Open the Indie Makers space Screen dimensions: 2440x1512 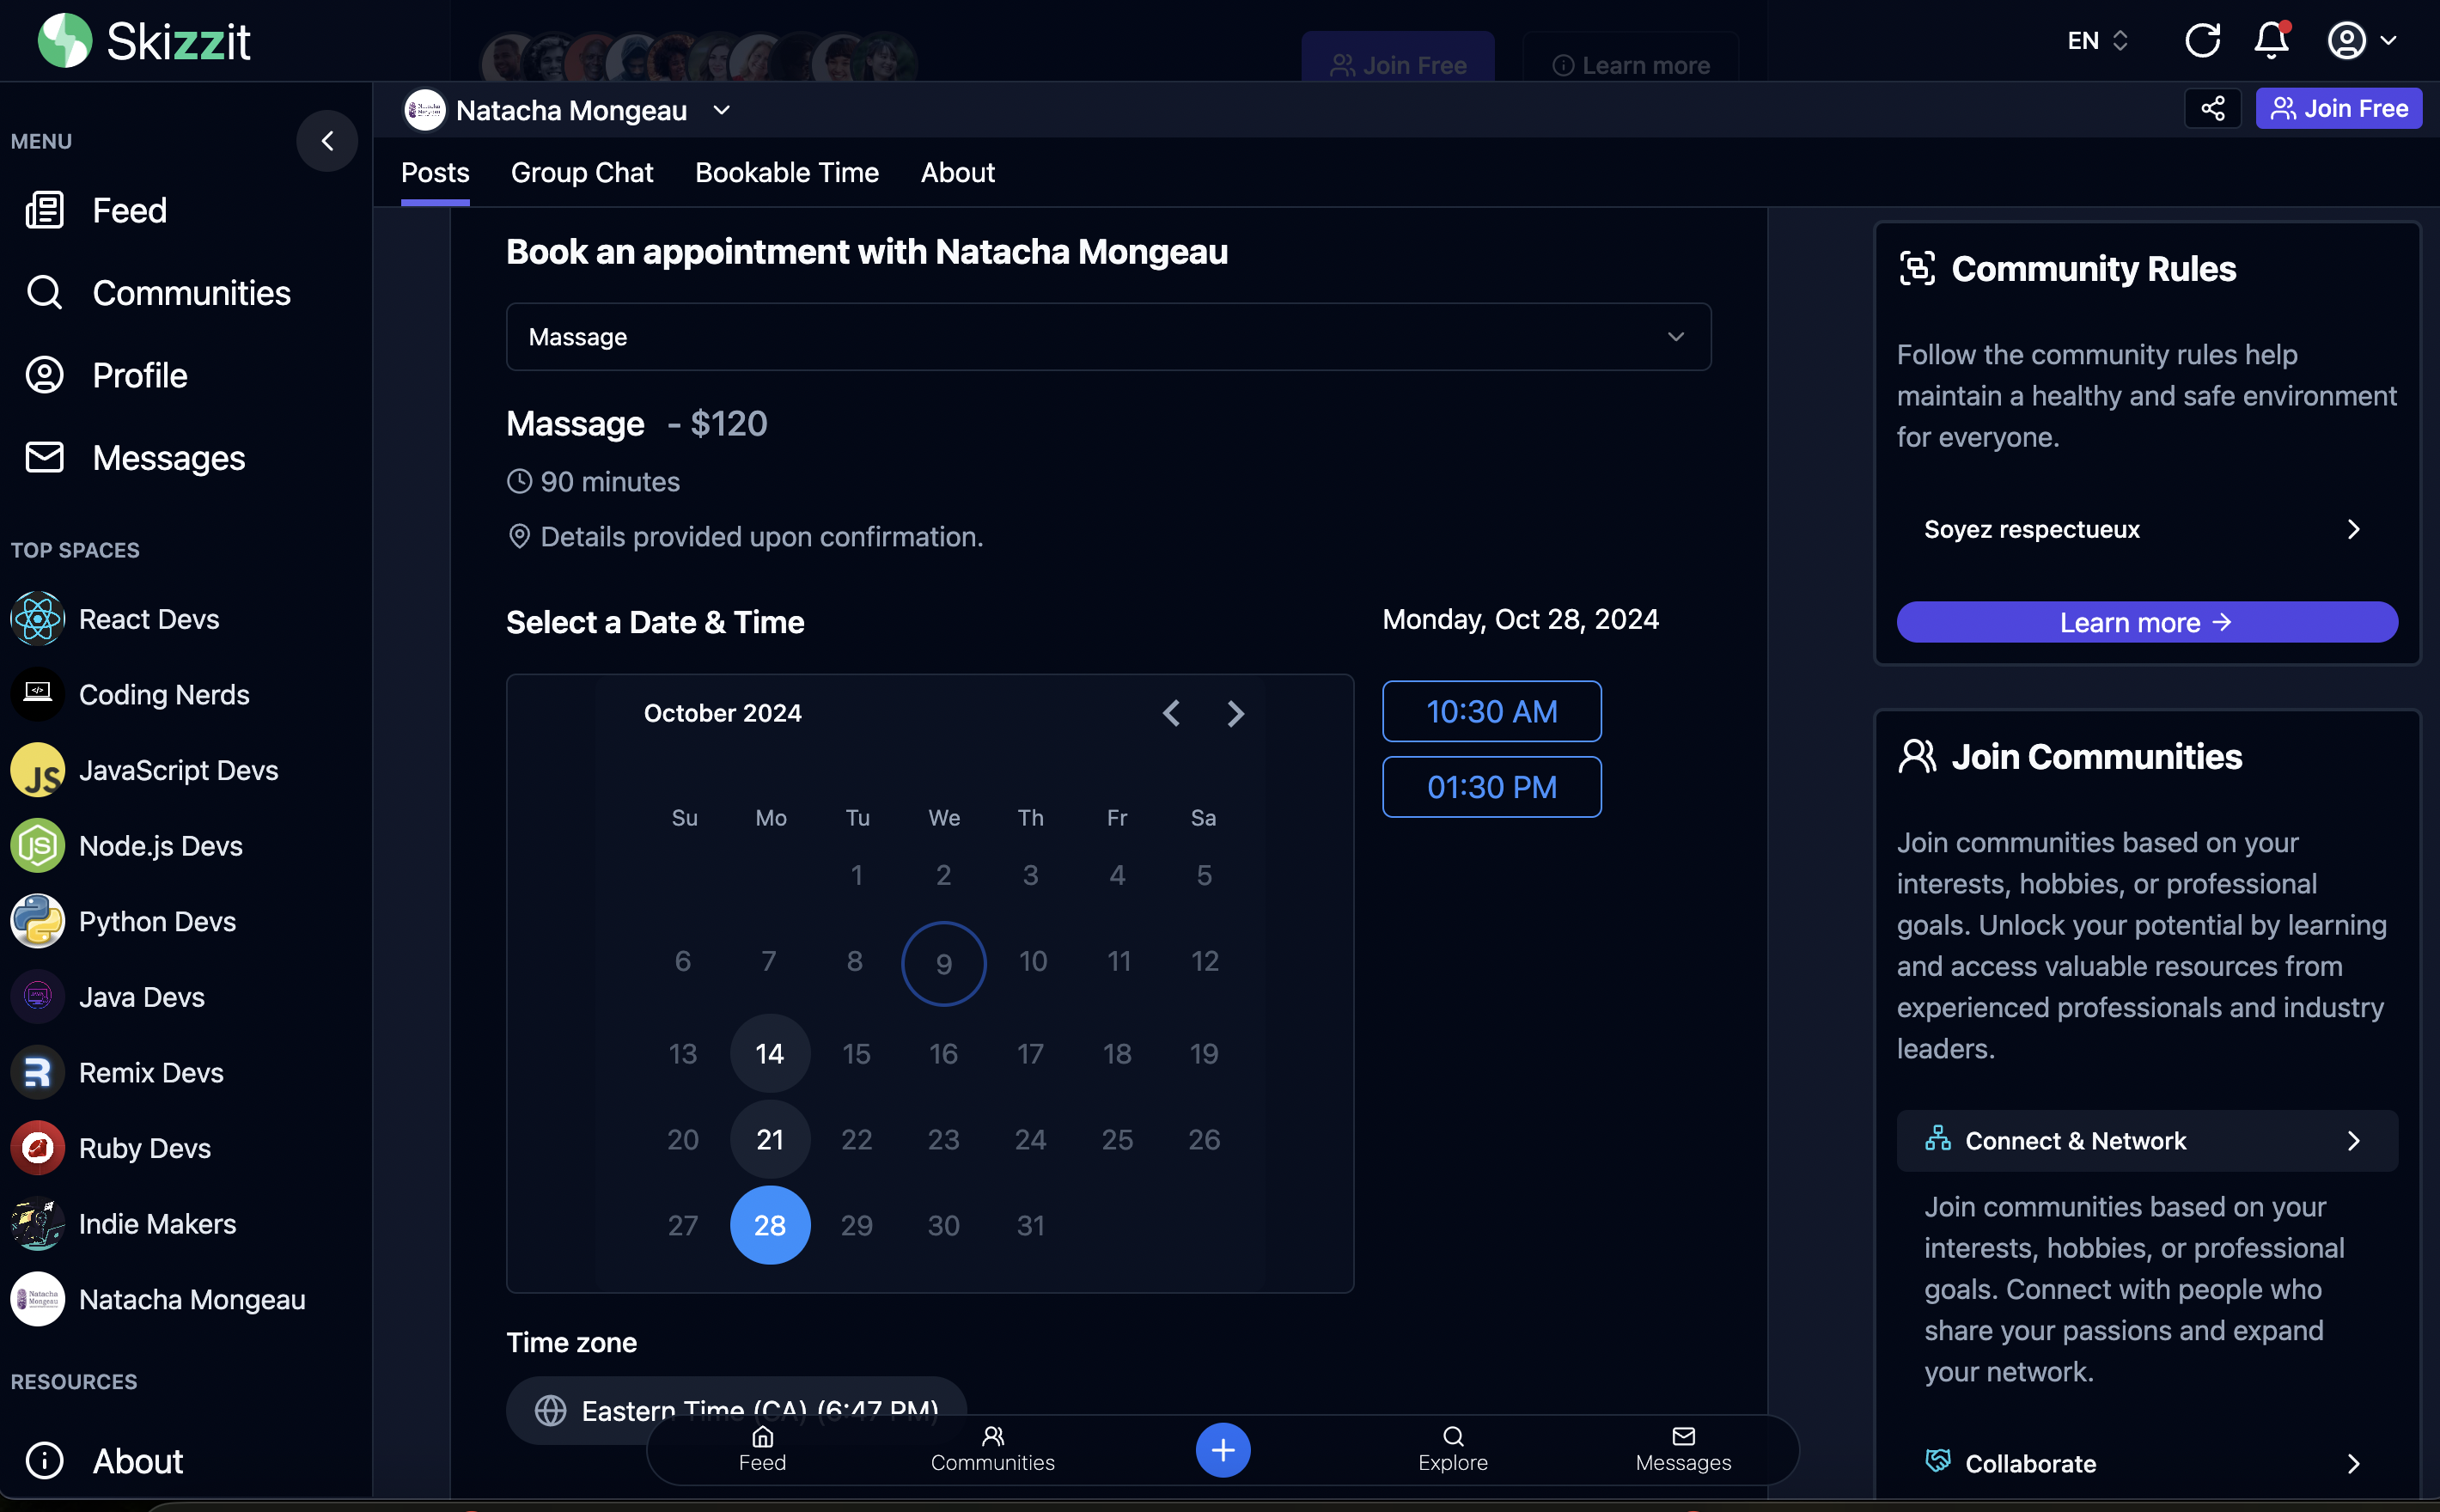pos(124,1223)
